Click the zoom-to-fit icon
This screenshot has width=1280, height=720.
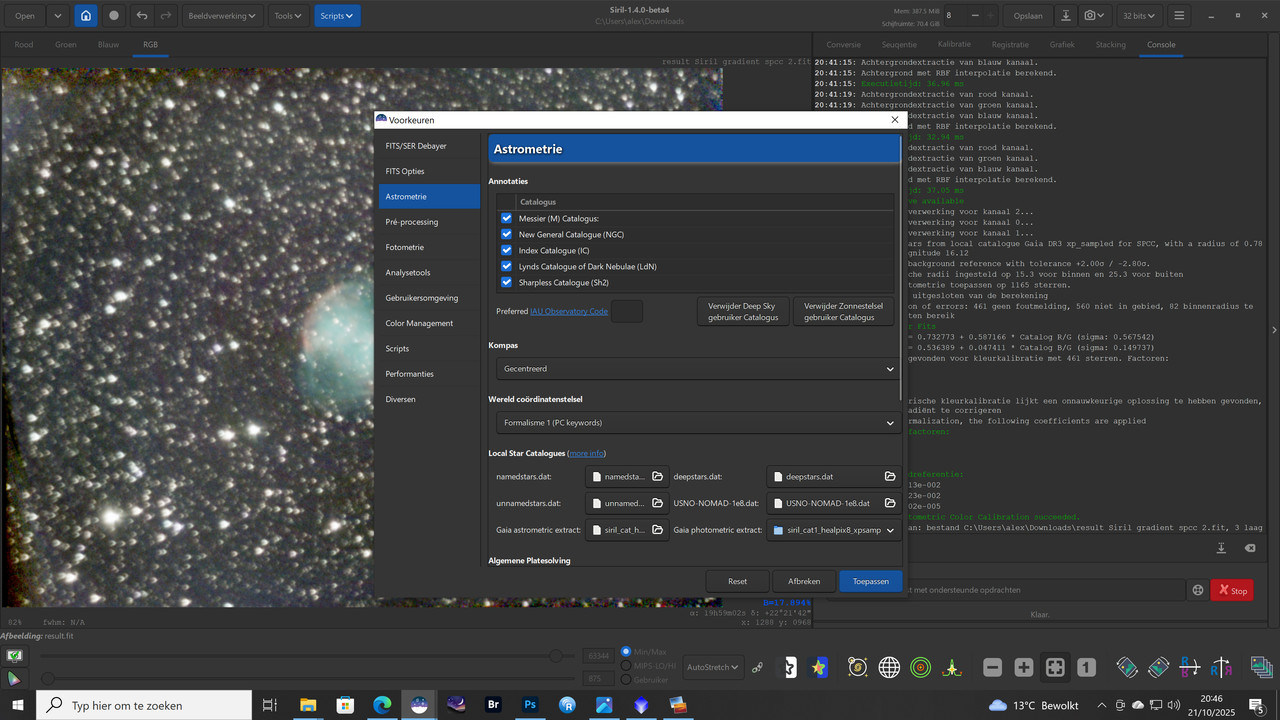coord(1054,667)
